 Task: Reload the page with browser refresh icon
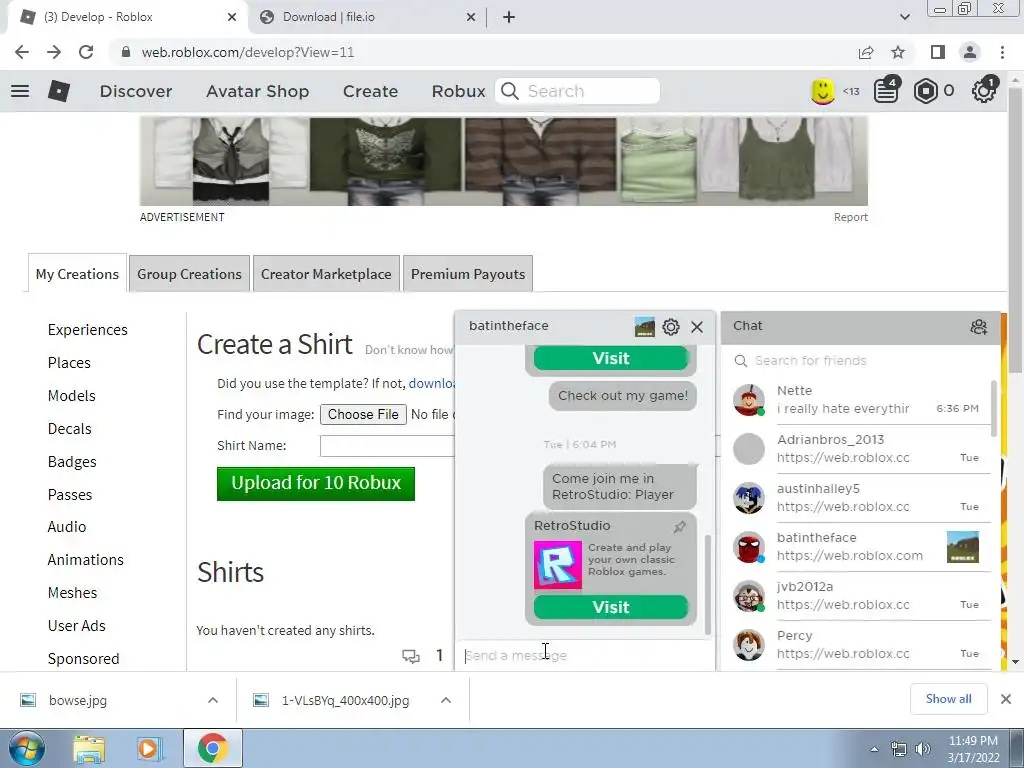86,52
